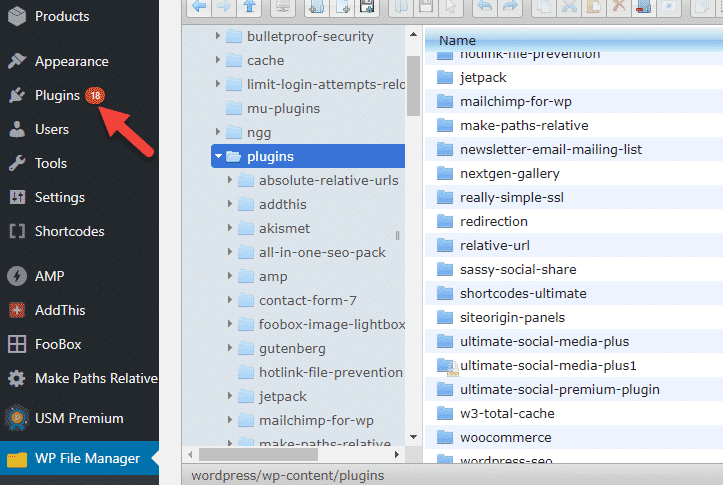Open the mount network volume tool
This screenshot has height=485, width=723.
pos(283,6)
